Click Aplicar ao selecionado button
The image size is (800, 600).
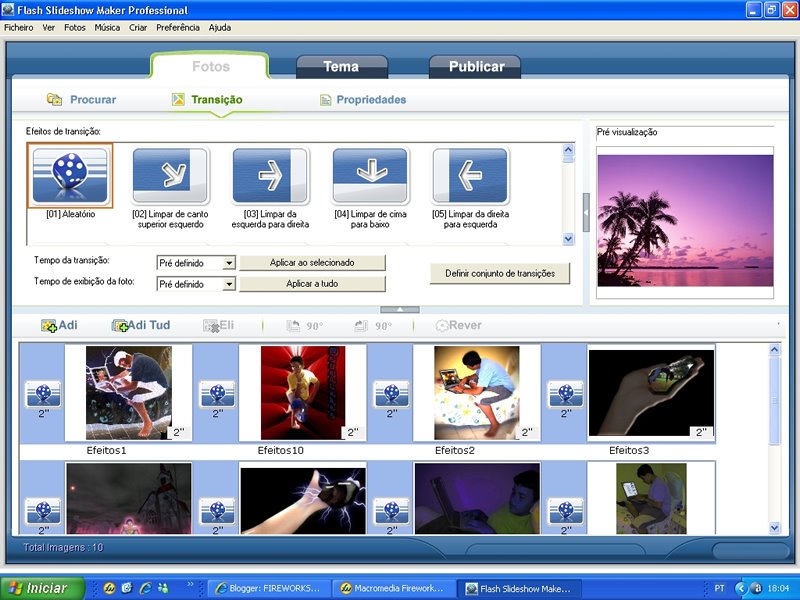pyautogui.click(x=312, y=263)
